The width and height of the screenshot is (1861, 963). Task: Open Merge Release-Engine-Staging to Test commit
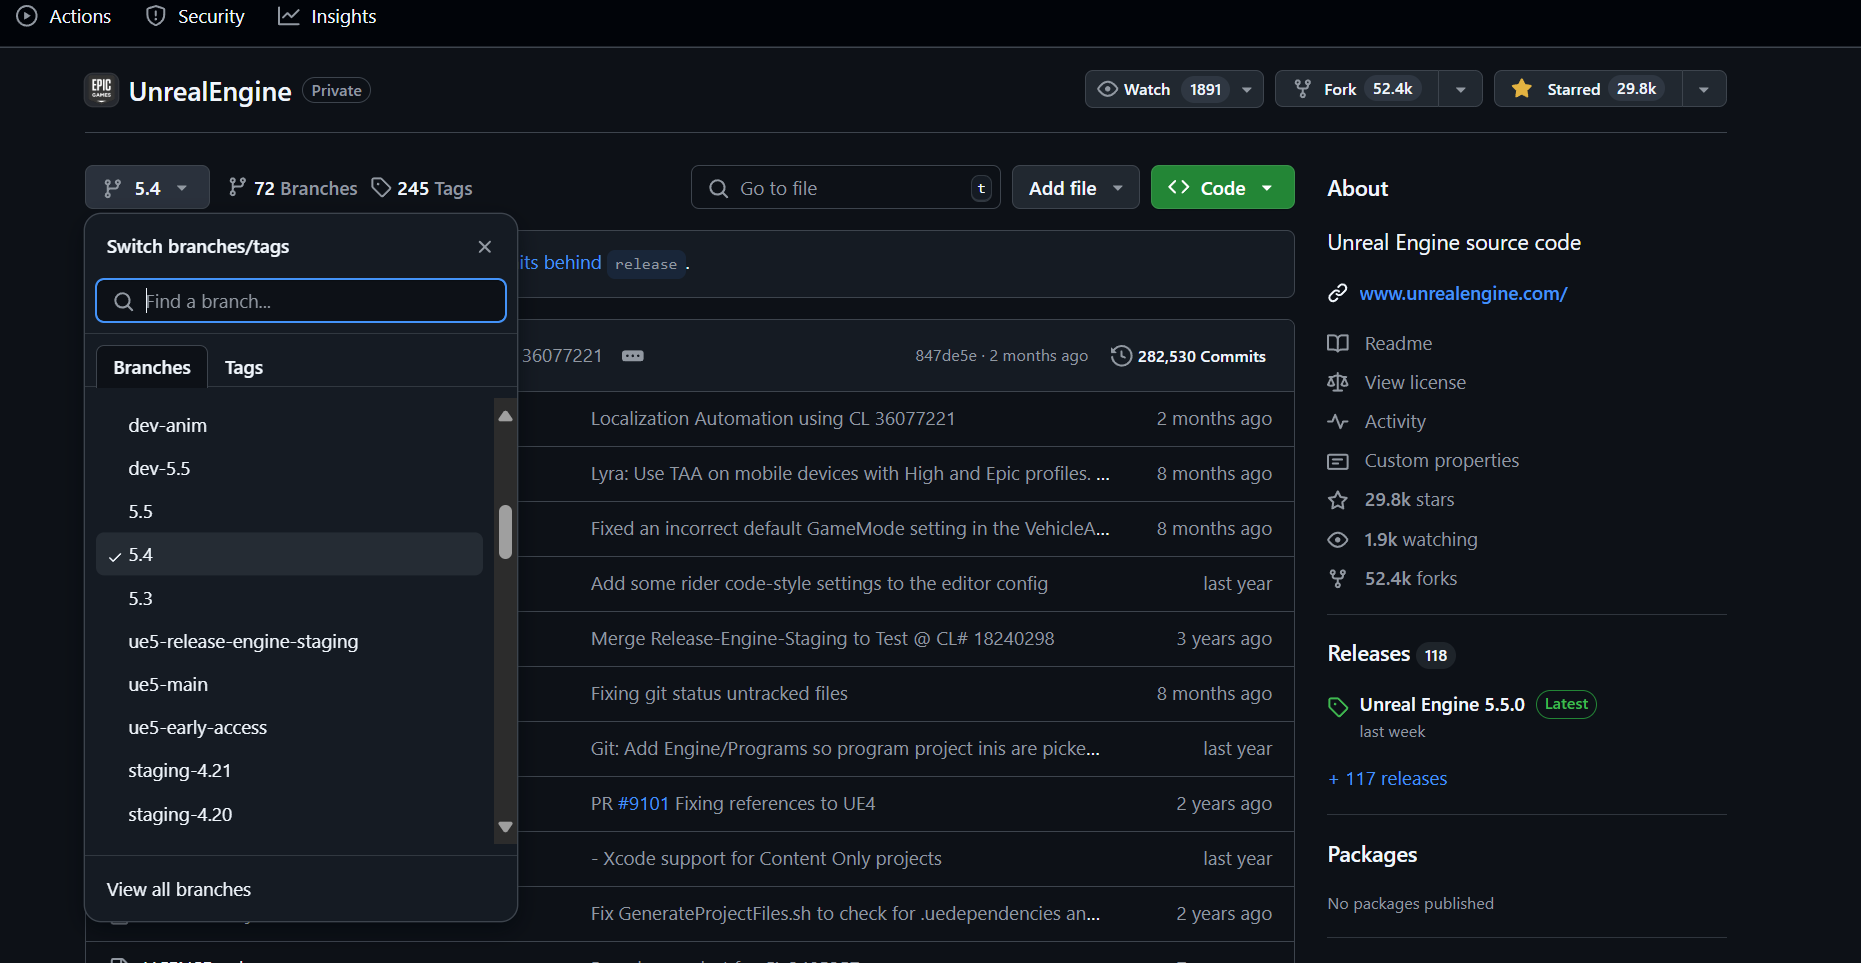point(822,639)
